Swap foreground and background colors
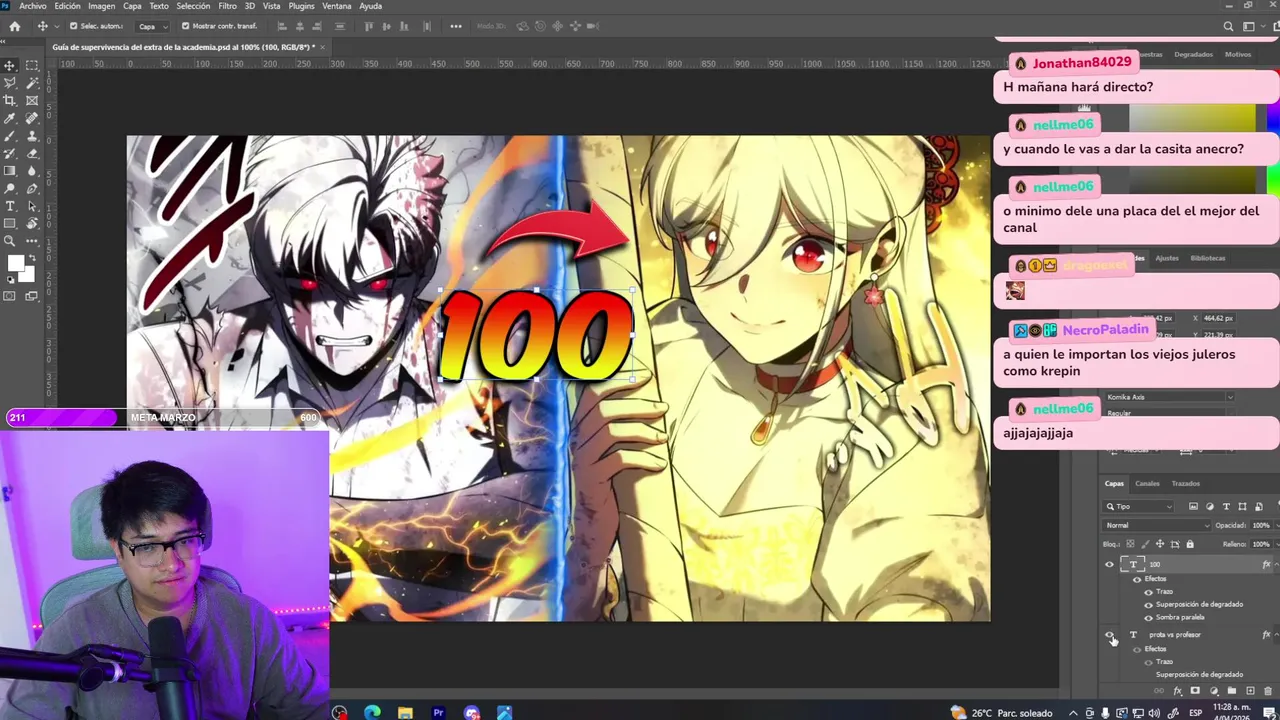Viewport: 1280px width, 720px height. click(32, 257)
